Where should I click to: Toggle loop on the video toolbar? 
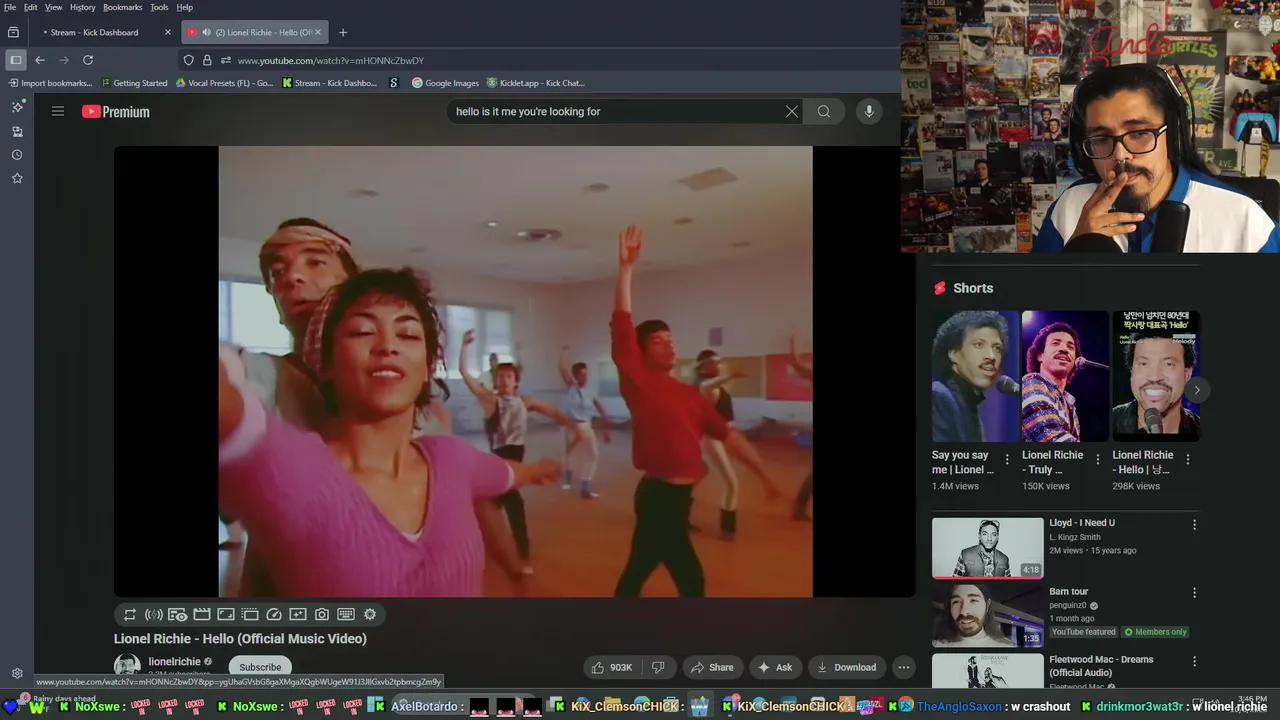tap(130, 614)
